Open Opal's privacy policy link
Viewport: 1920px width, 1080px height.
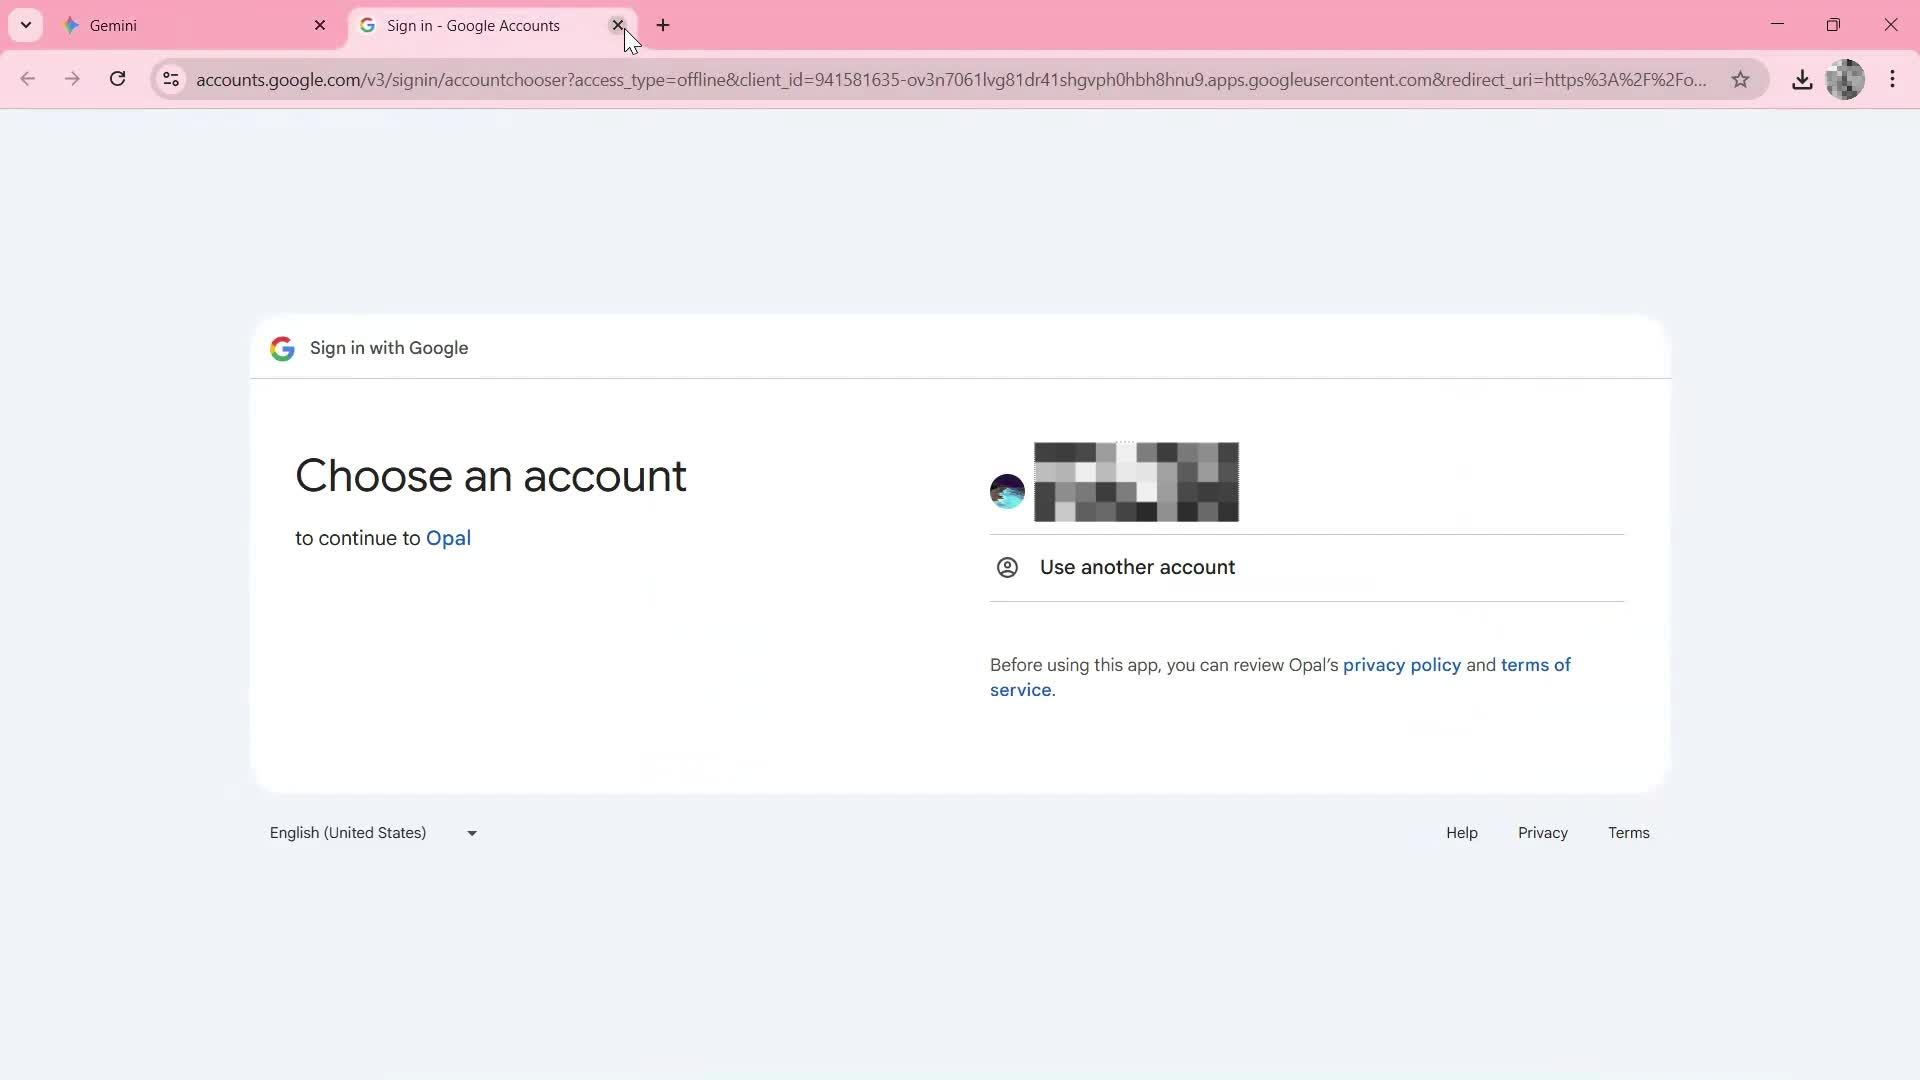click(x=1401, y=665)
